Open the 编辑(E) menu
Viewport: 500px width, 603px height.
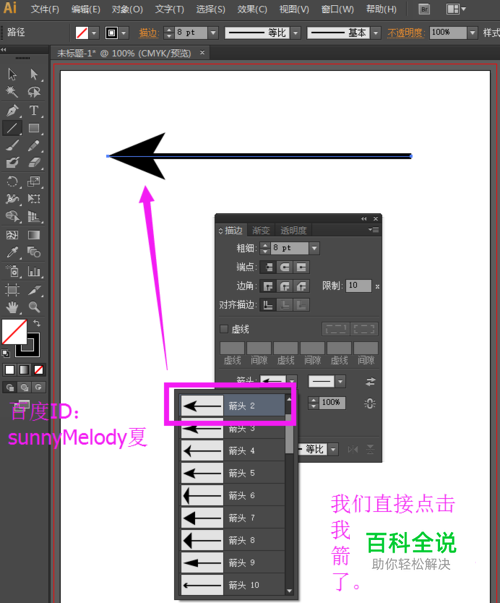point(86,9)
